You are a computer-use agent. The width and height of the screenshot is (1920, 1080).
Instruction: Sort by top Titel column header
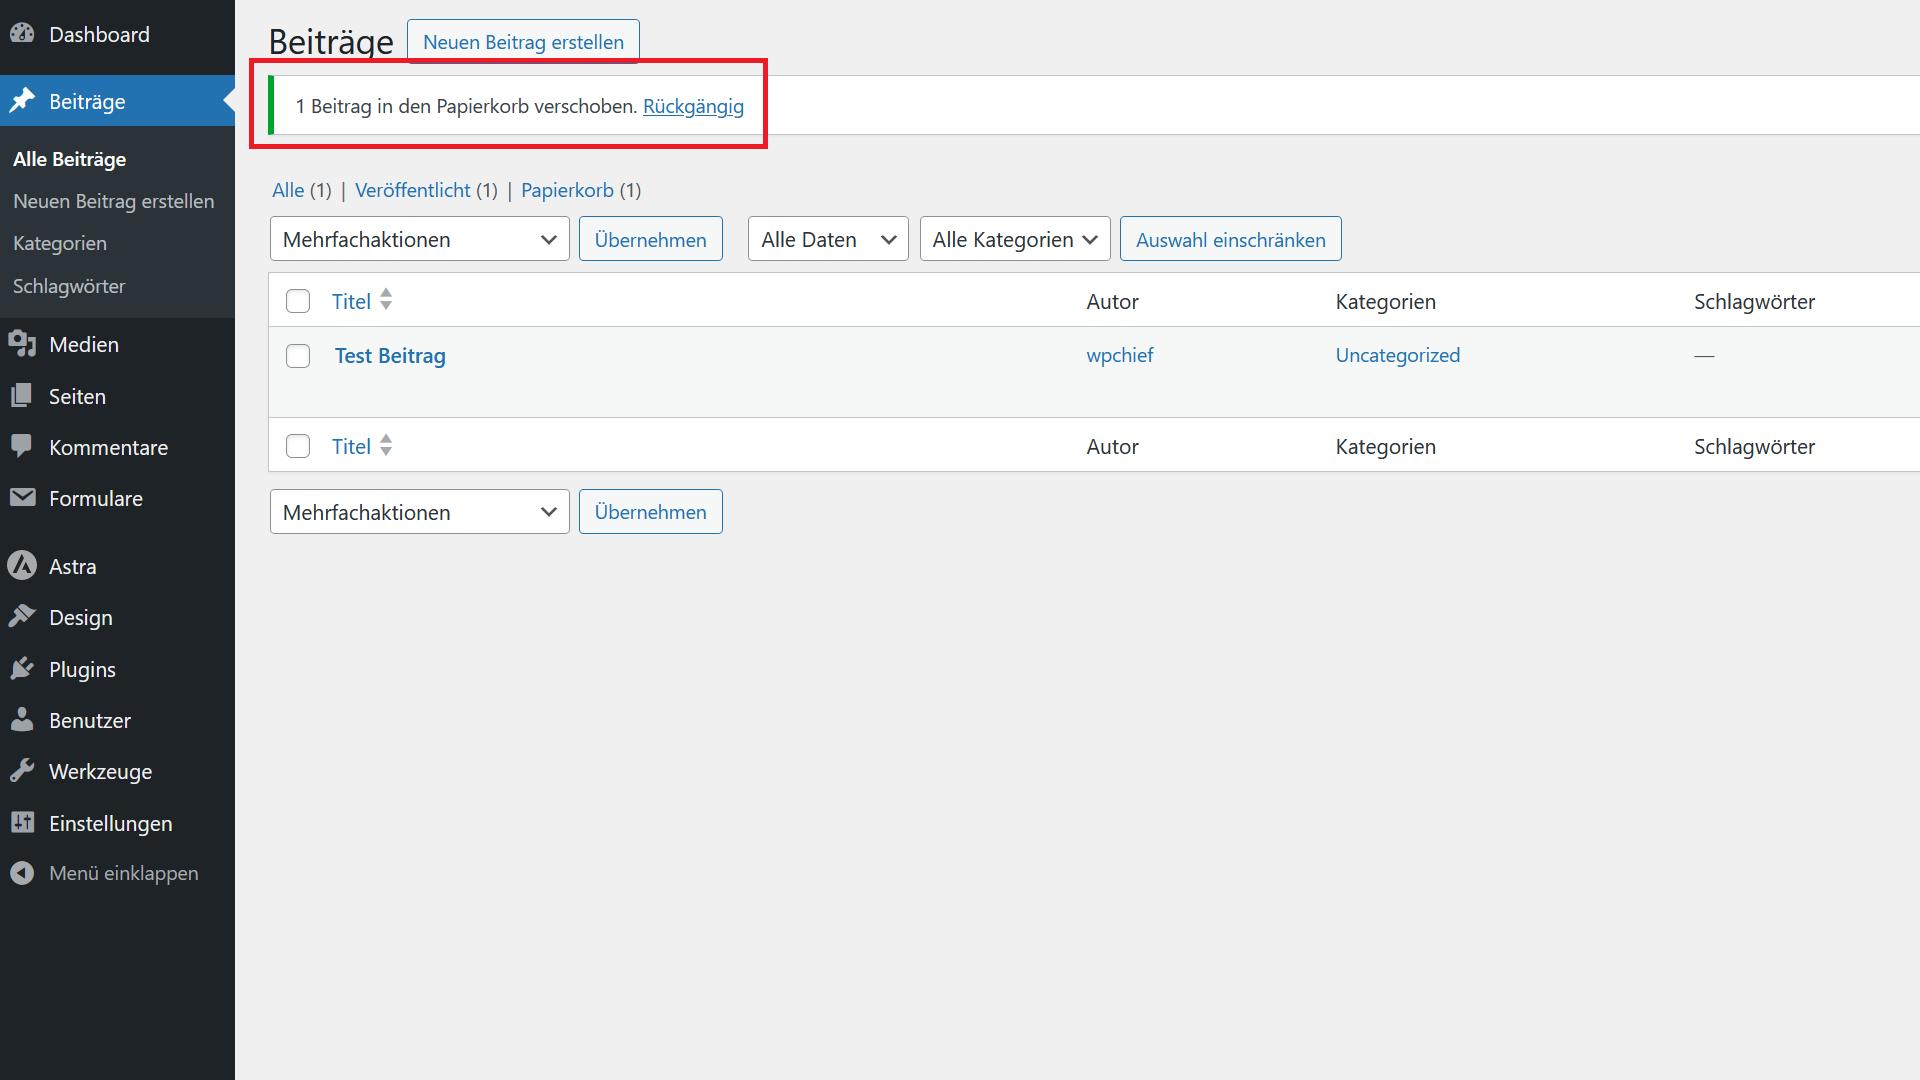tap(351, 301)
